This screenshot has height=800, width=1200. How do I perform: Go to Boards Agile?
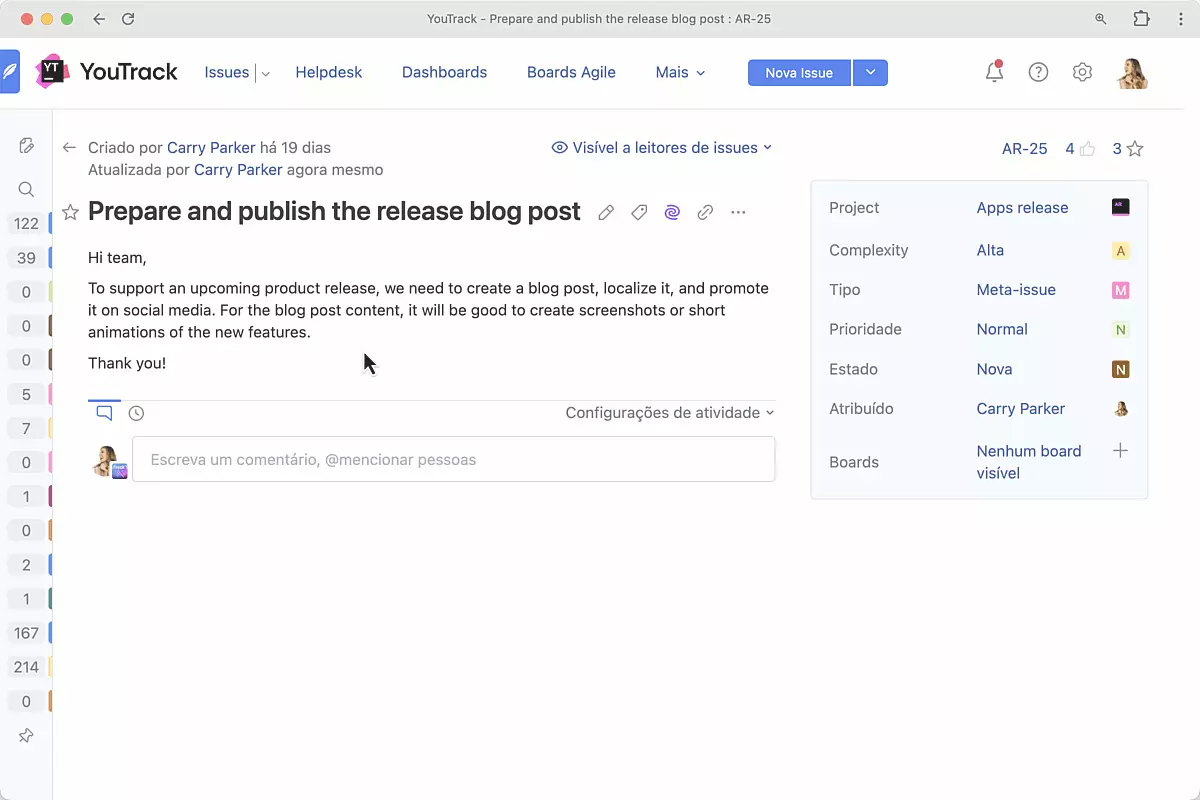(571, 72)
